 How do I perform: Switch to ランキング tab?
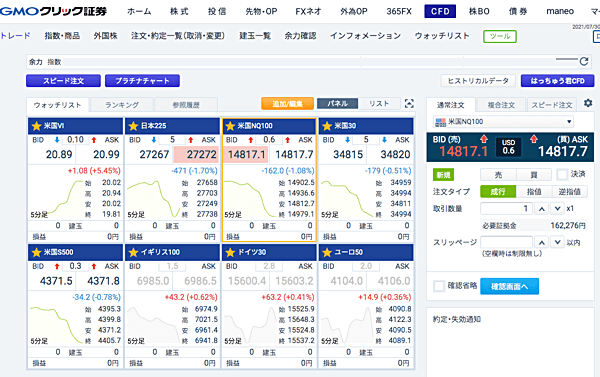[x=122, y=105]
